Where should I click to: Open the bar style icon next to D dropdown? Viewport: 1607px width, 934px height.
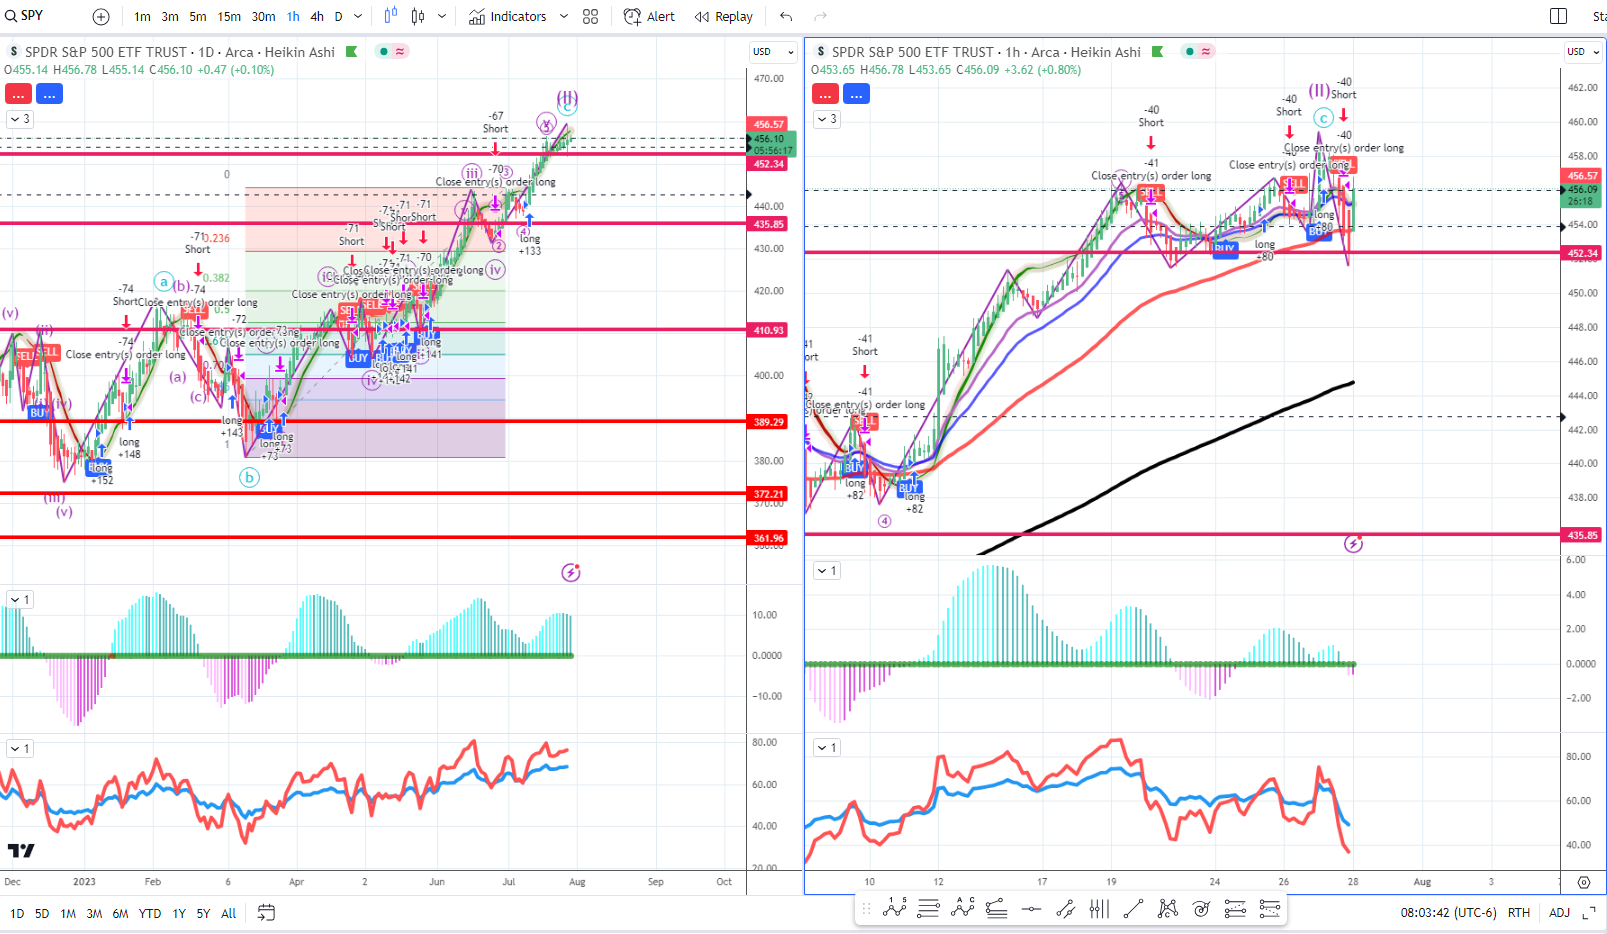(391, 16)
